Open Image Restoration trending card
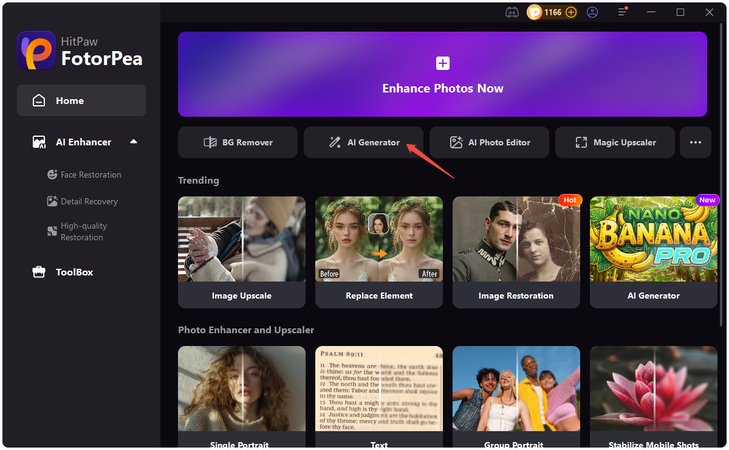The image size is (729, 450). tap(516, 252)
